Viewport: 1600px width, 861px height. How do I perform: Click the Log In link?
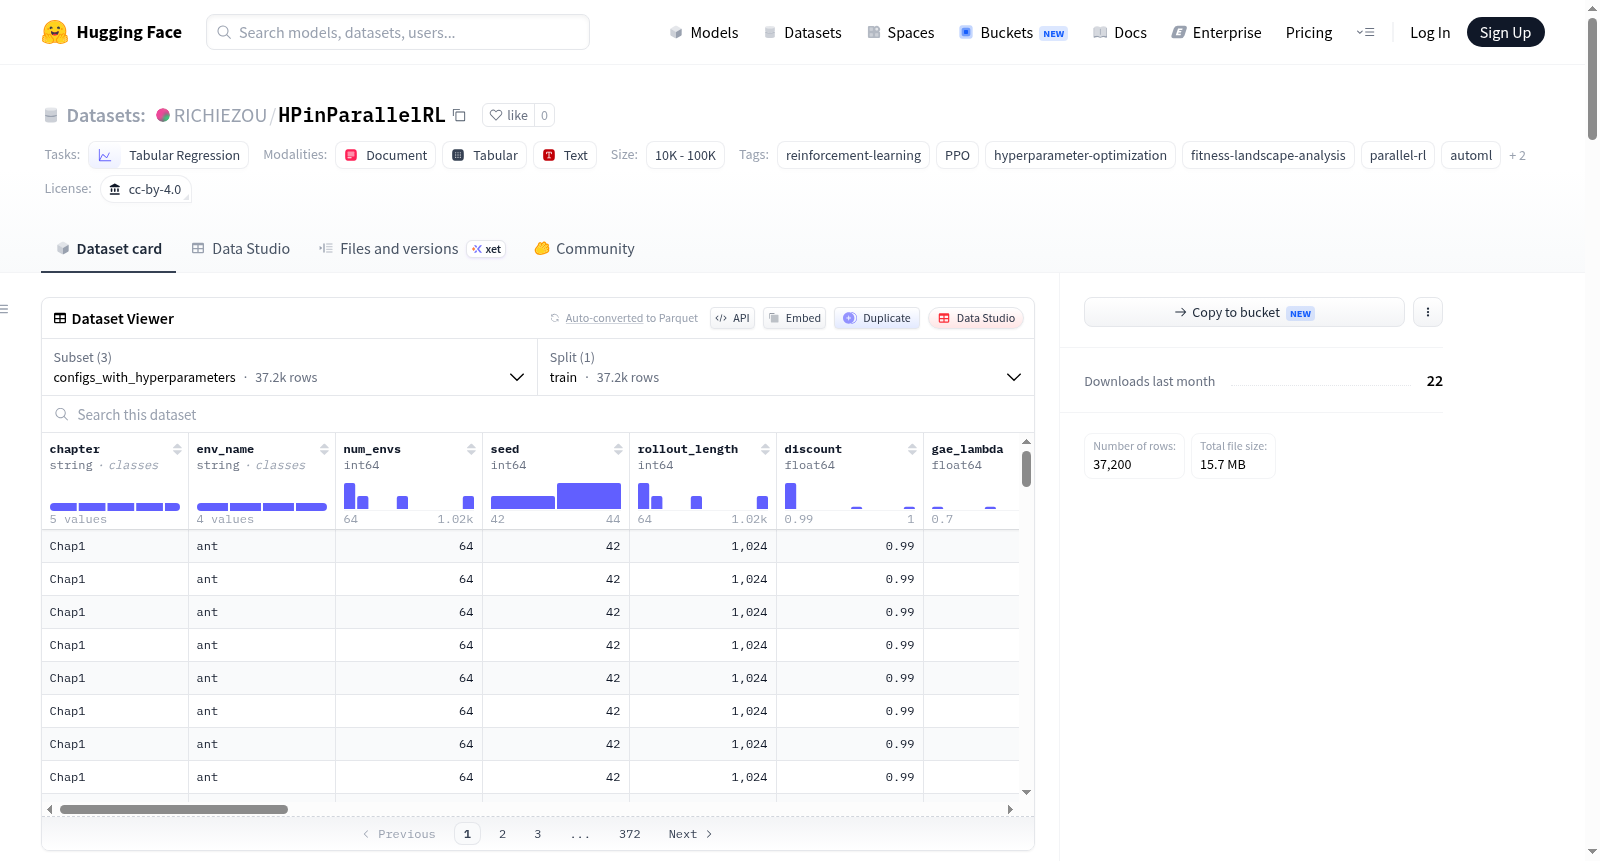(x=1430, y=32)
